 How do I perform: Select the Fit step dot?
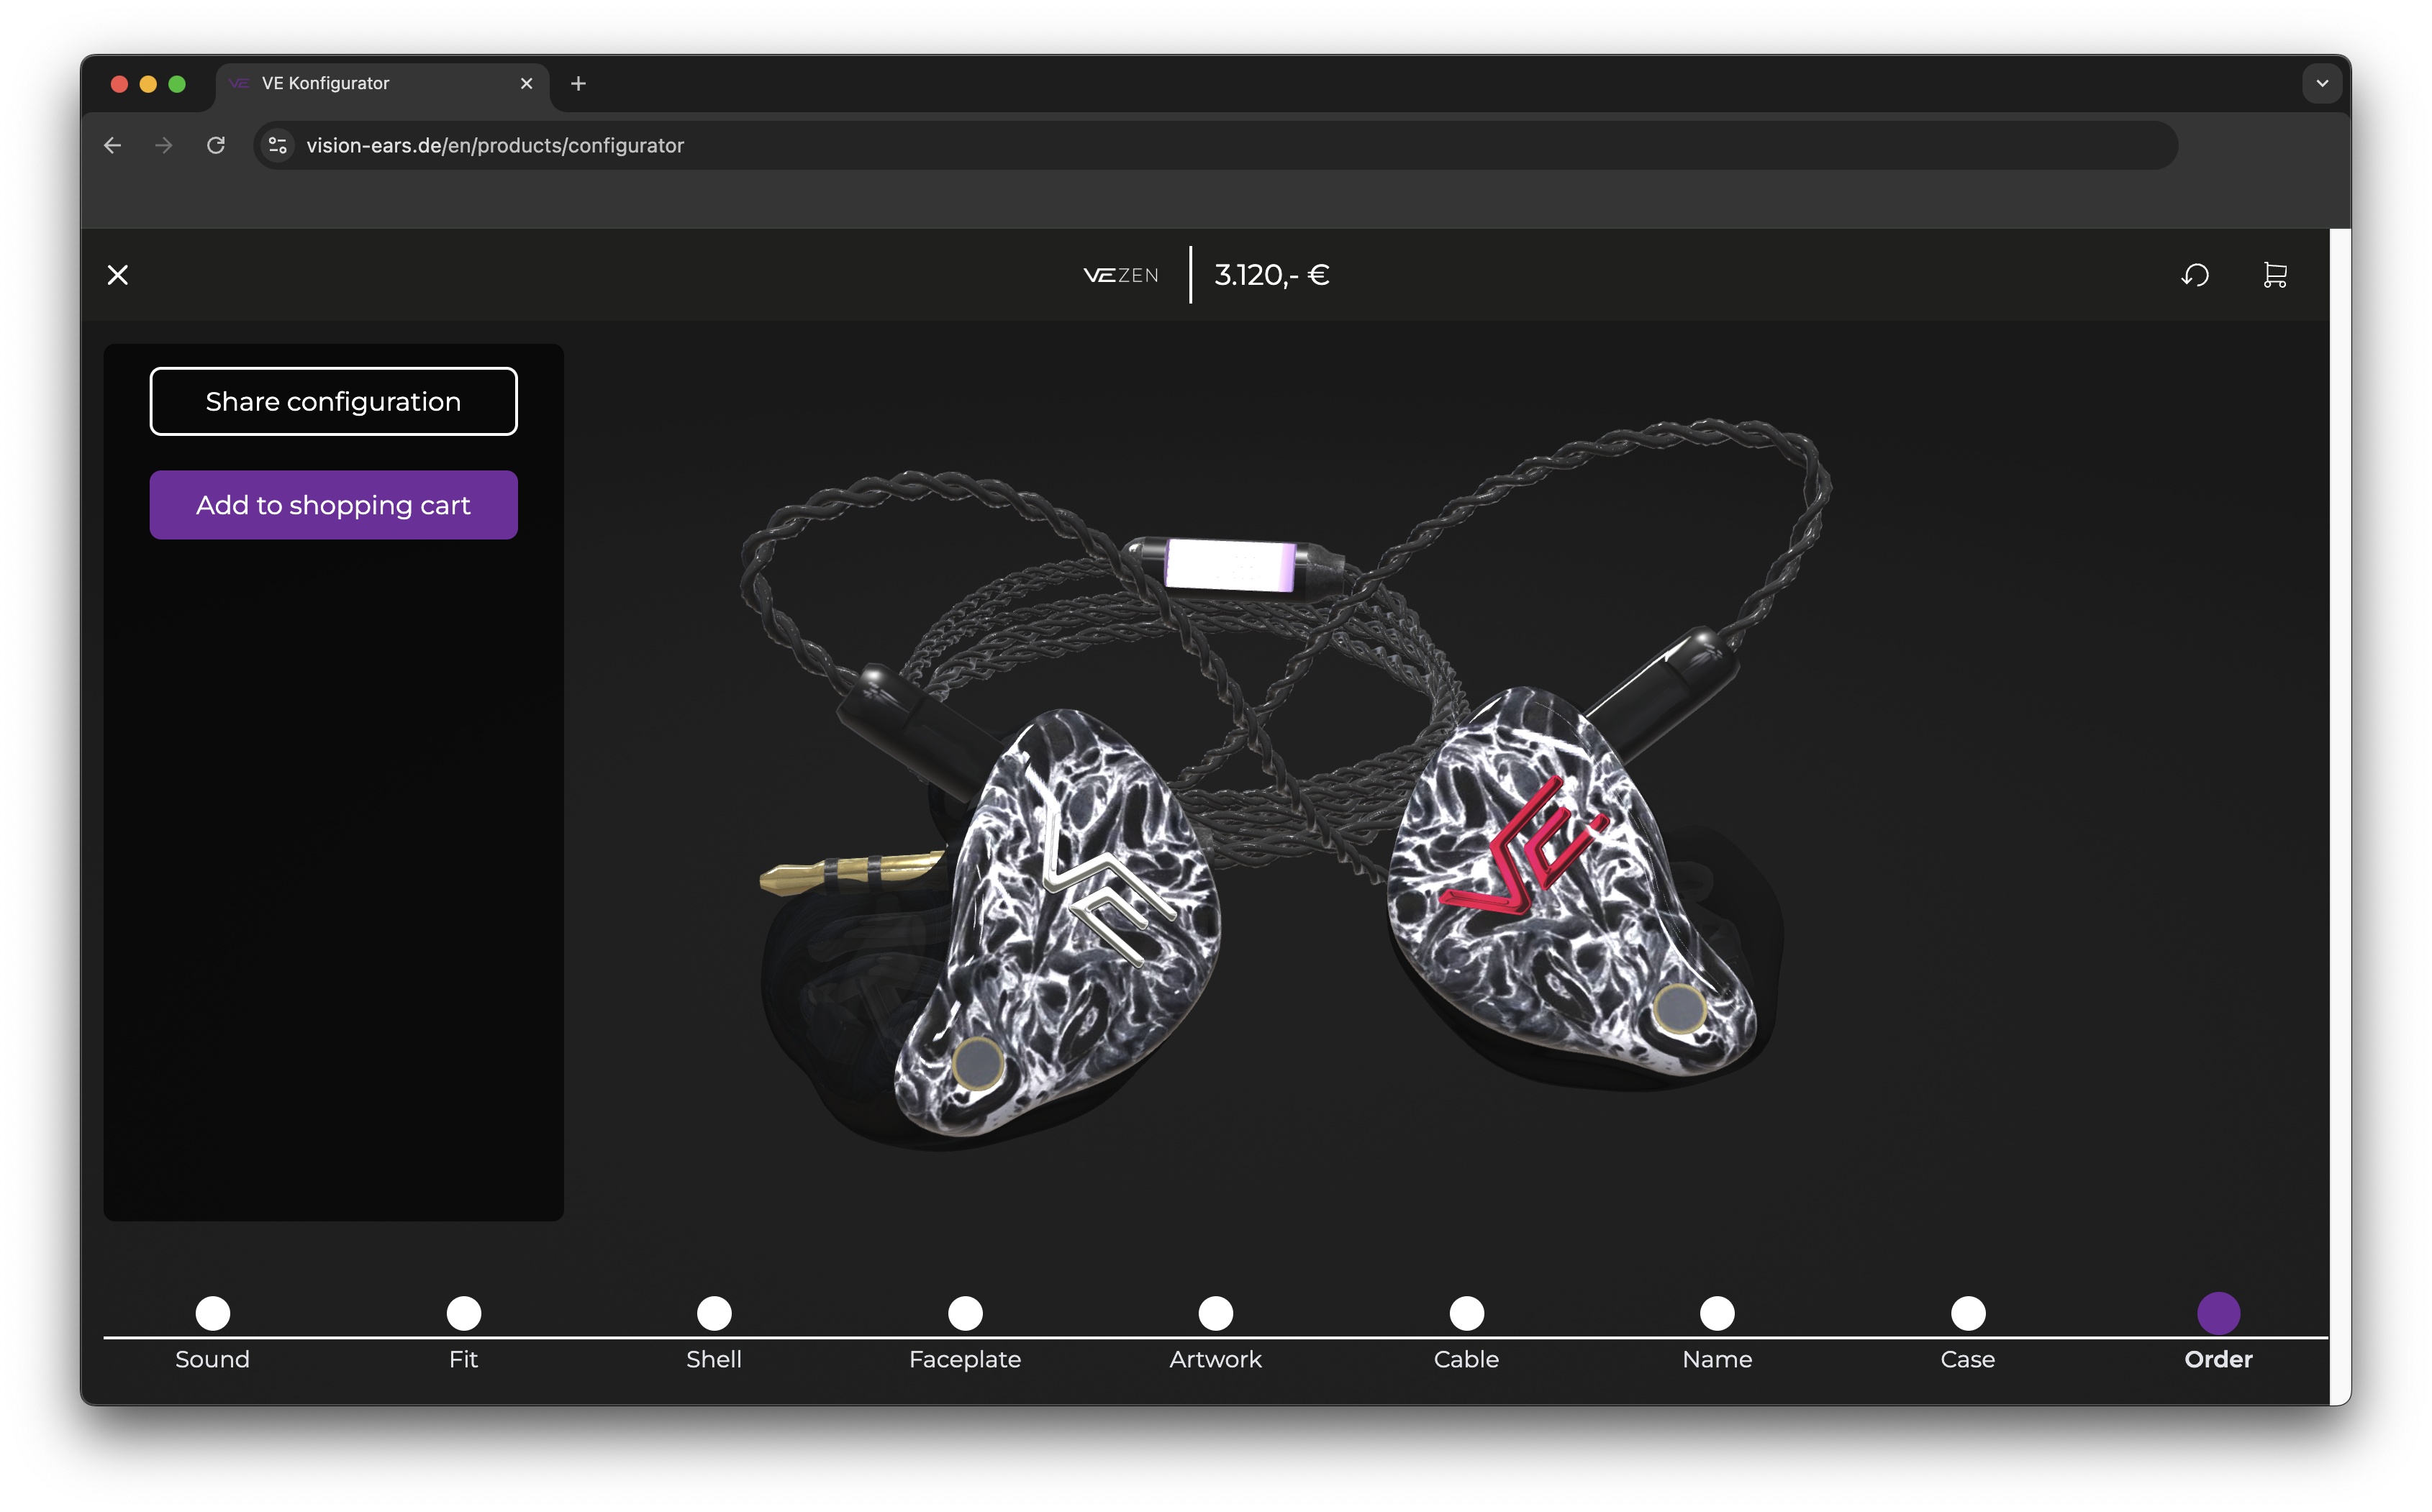coord(464,1313)
